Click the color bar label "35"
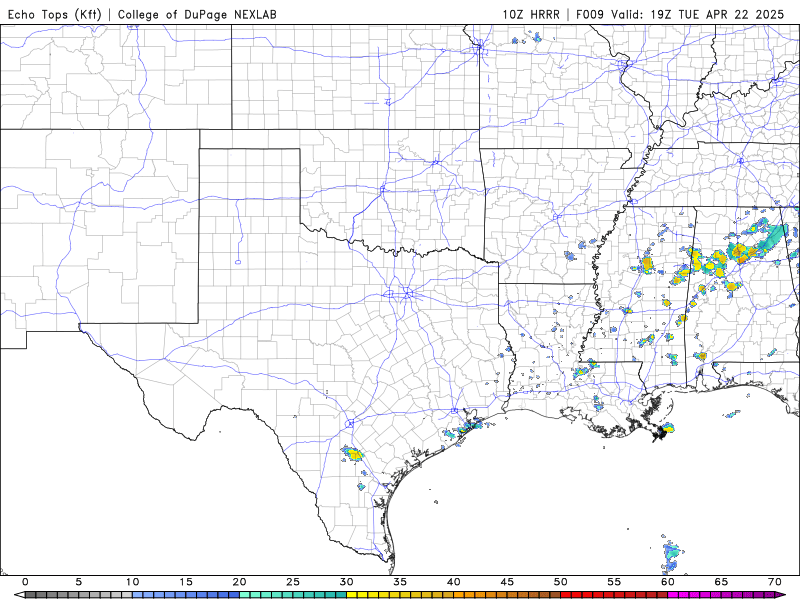800x600 pixels. point(400,582)
